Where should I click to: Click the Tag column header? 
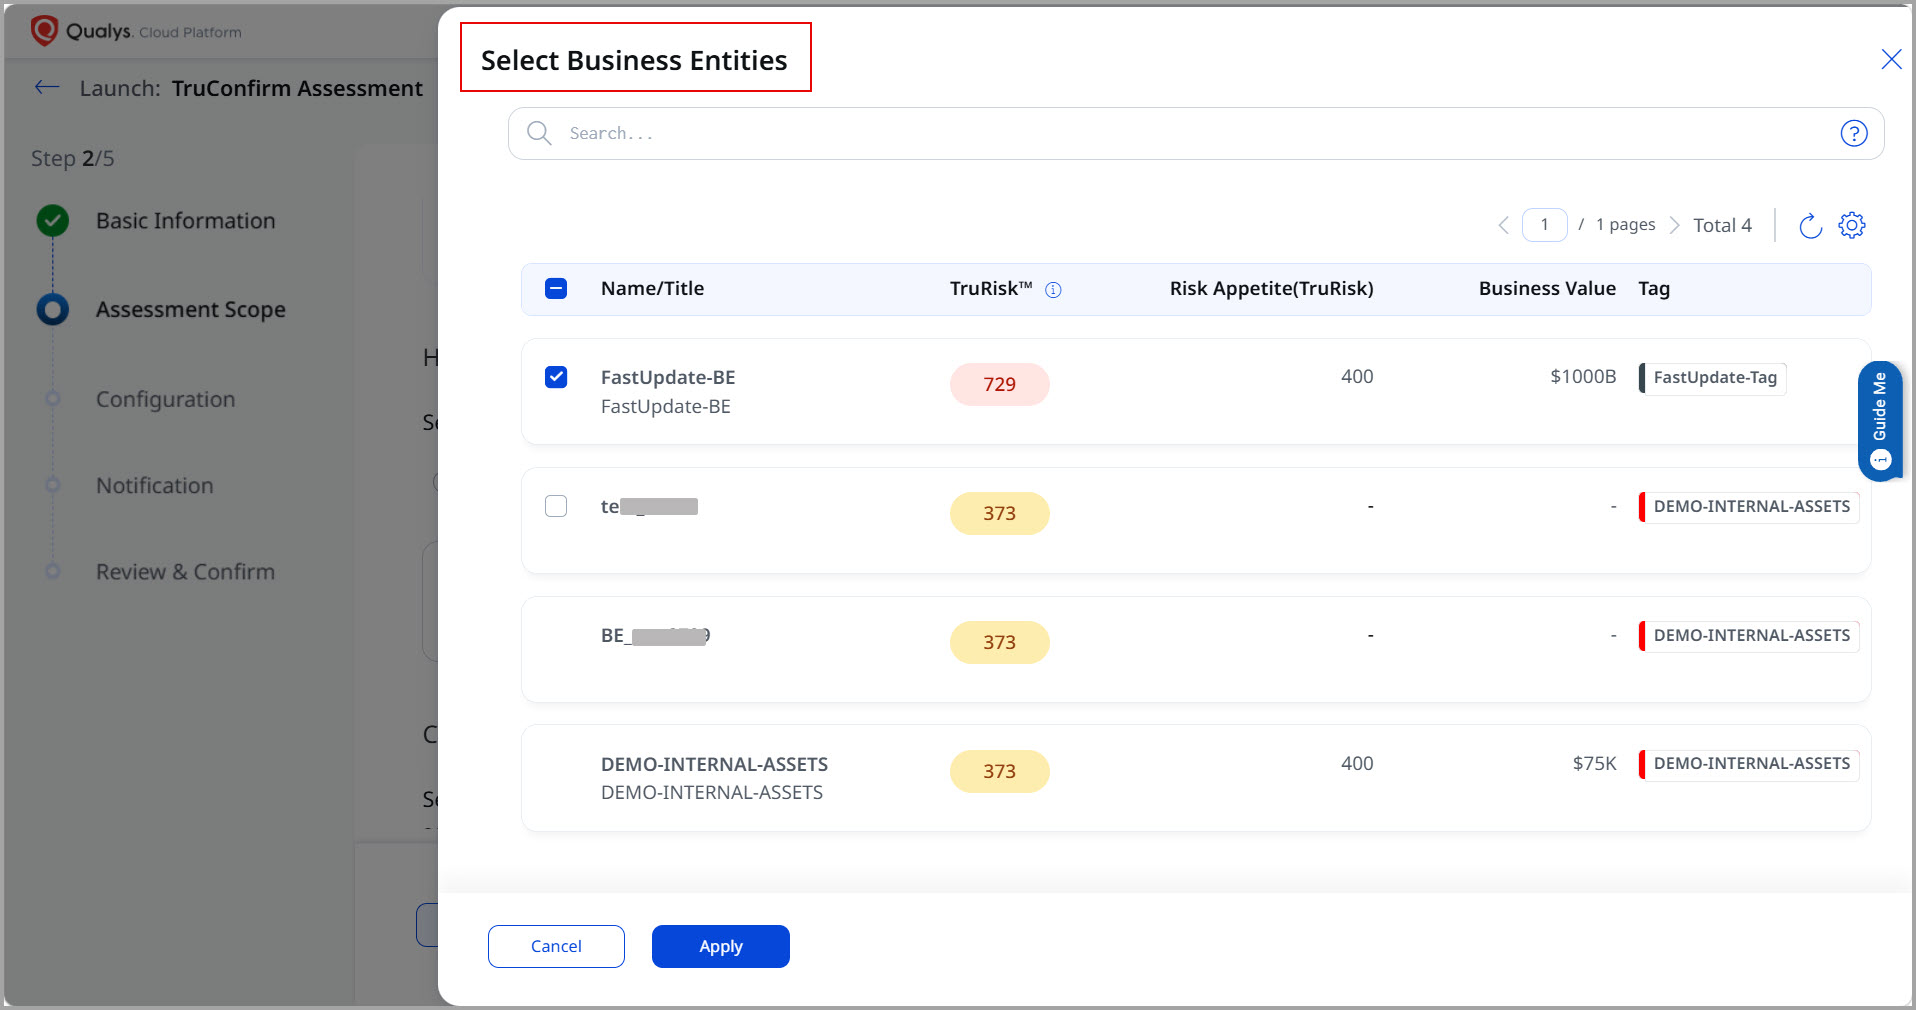(x=1654, y=289)
